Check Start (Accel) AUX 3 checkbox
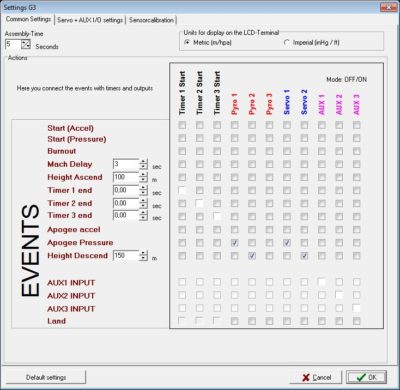This screenshot has height=390, width=400. click(x=357, y=125)
